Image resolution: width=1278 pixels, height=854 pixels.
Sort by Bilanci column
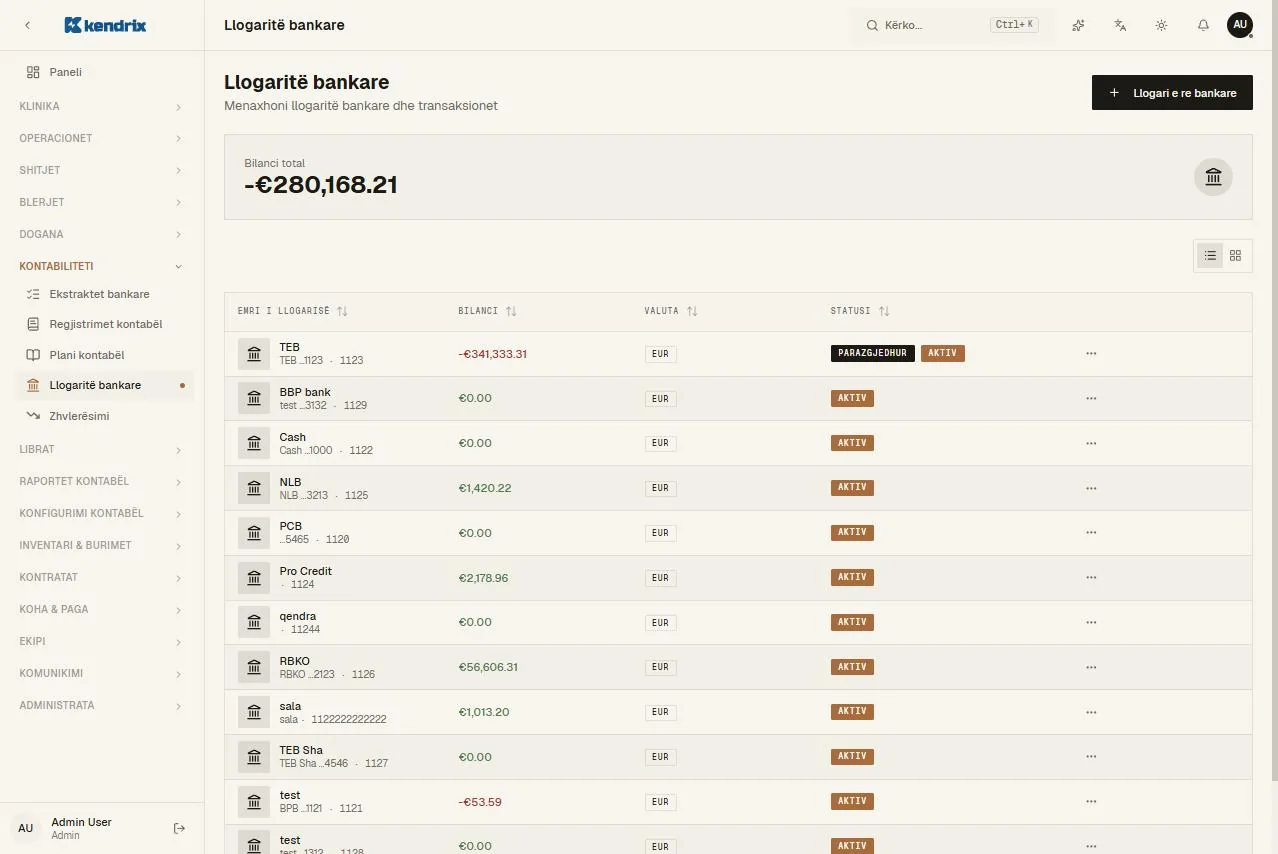click(488, 311)
